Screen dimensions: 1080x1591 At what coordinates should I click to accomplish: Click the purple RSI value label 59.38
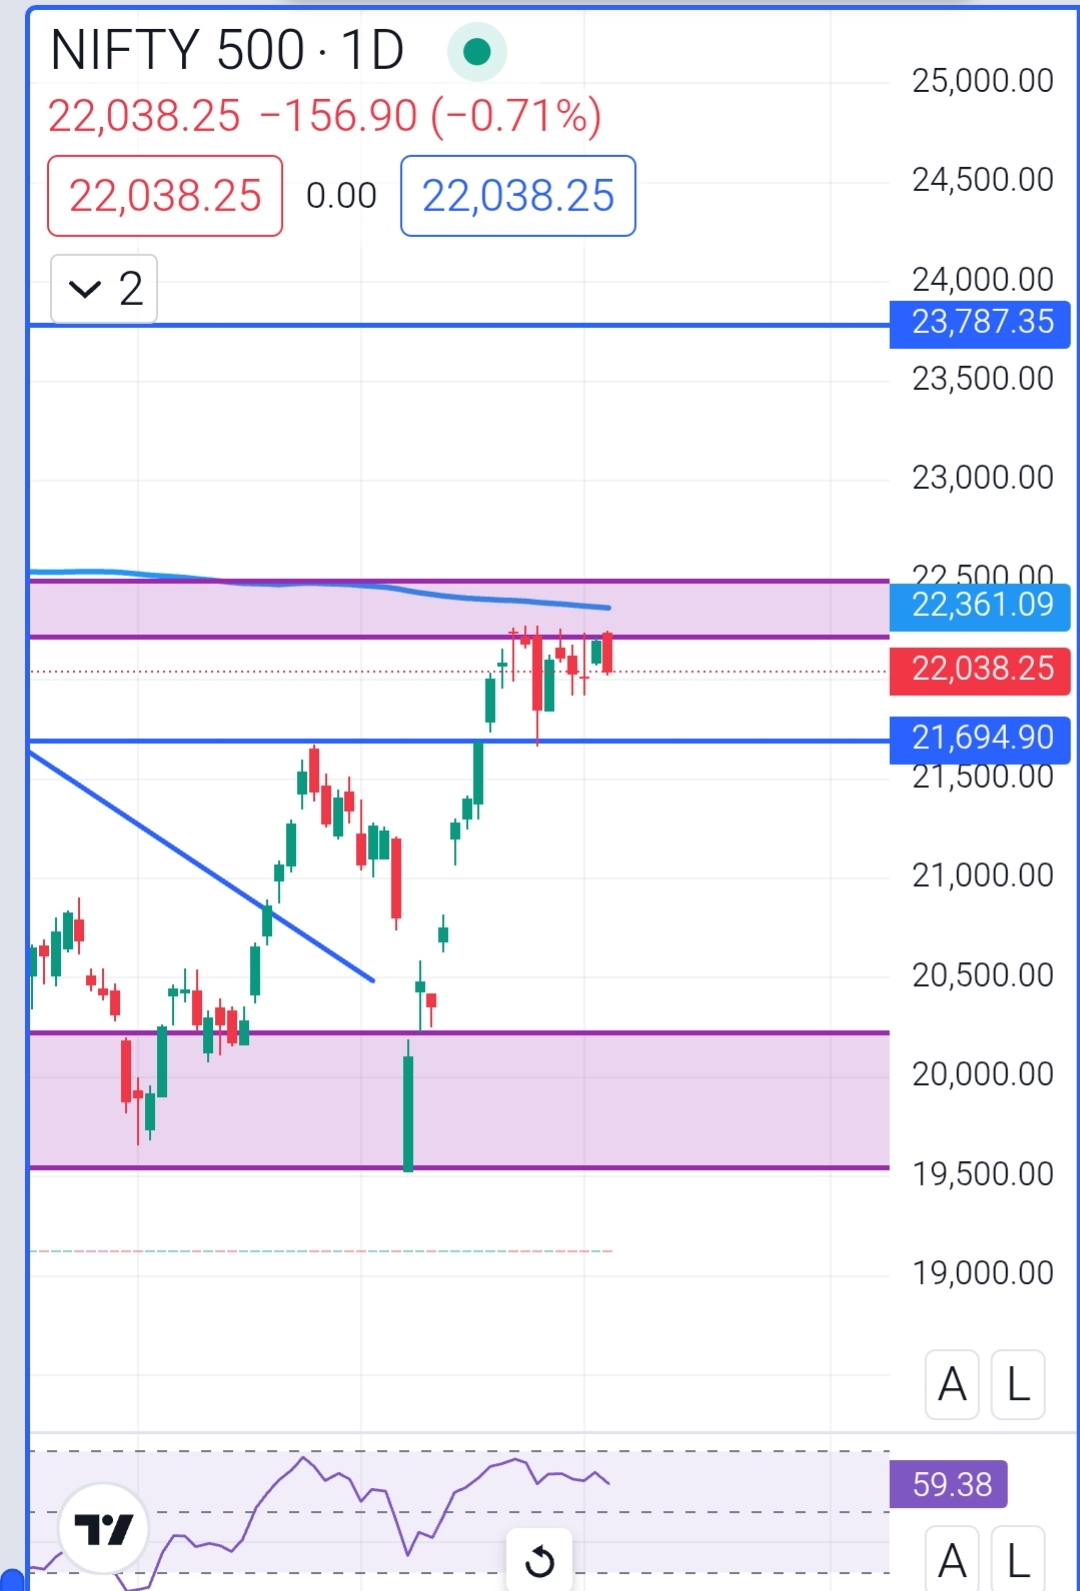coord(949,1484)
